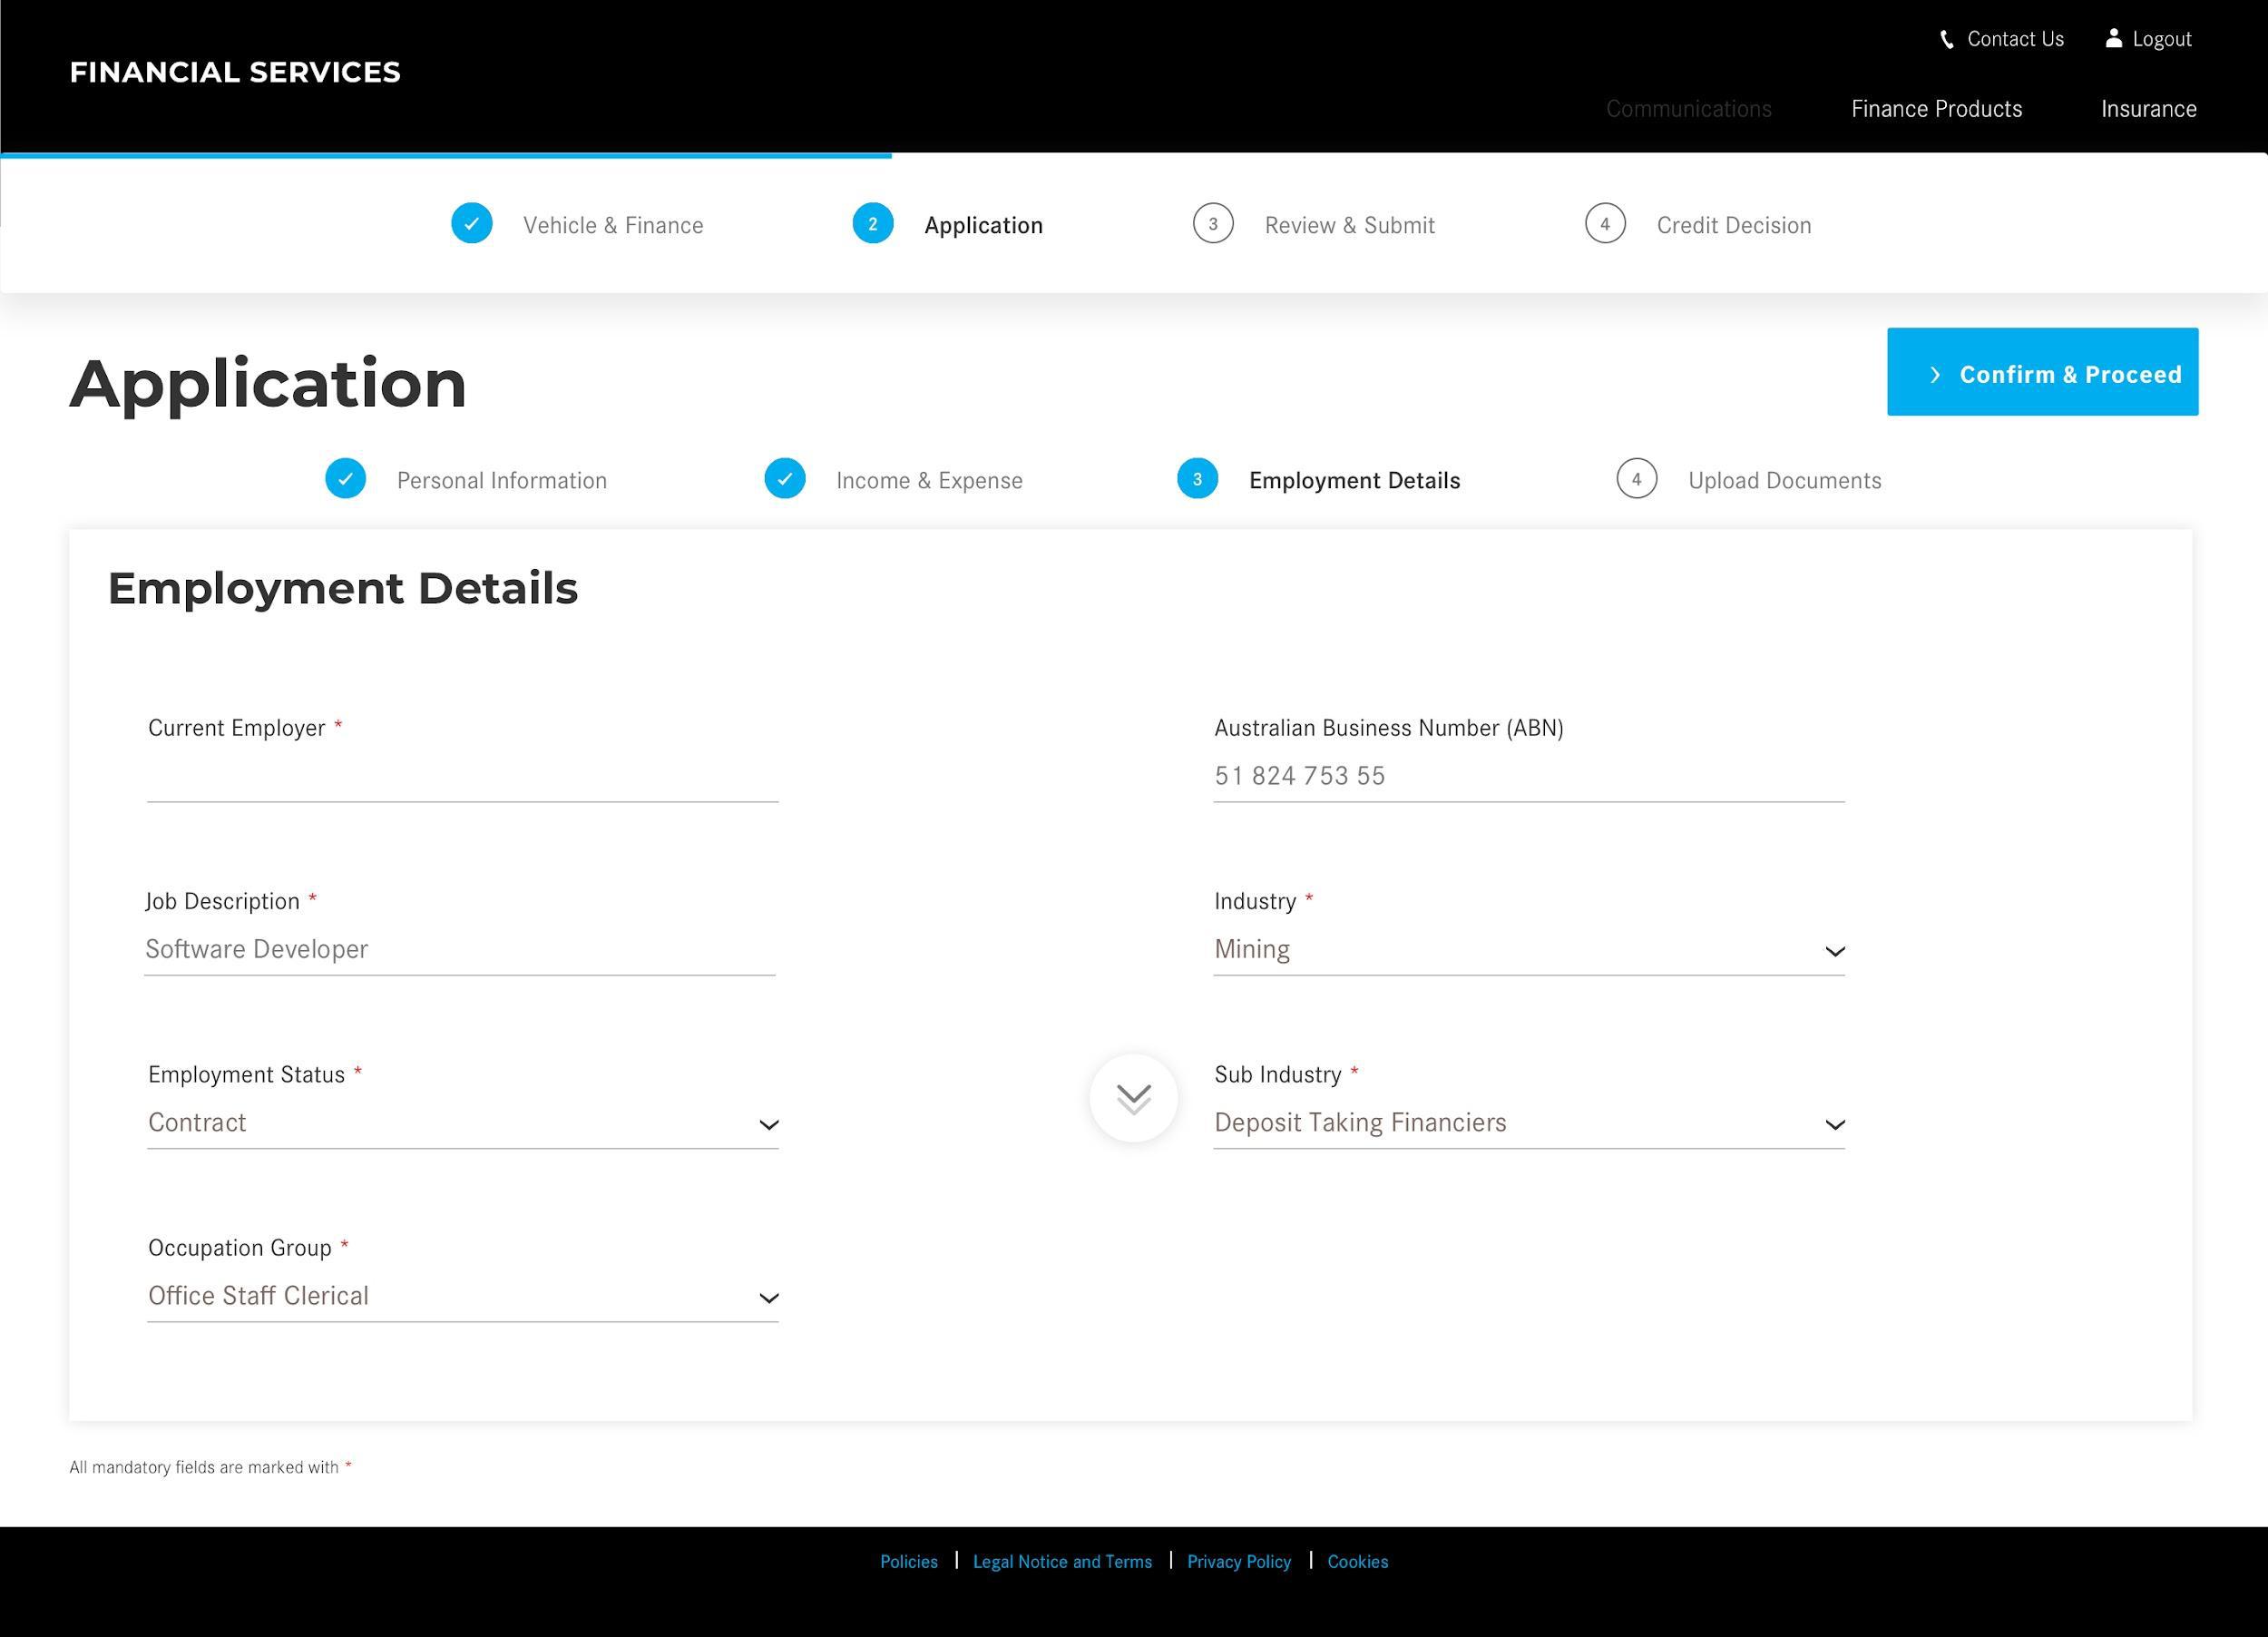Focus the Australian Business Number field
This screenshot has width=2268, height=1637.
1529,777
